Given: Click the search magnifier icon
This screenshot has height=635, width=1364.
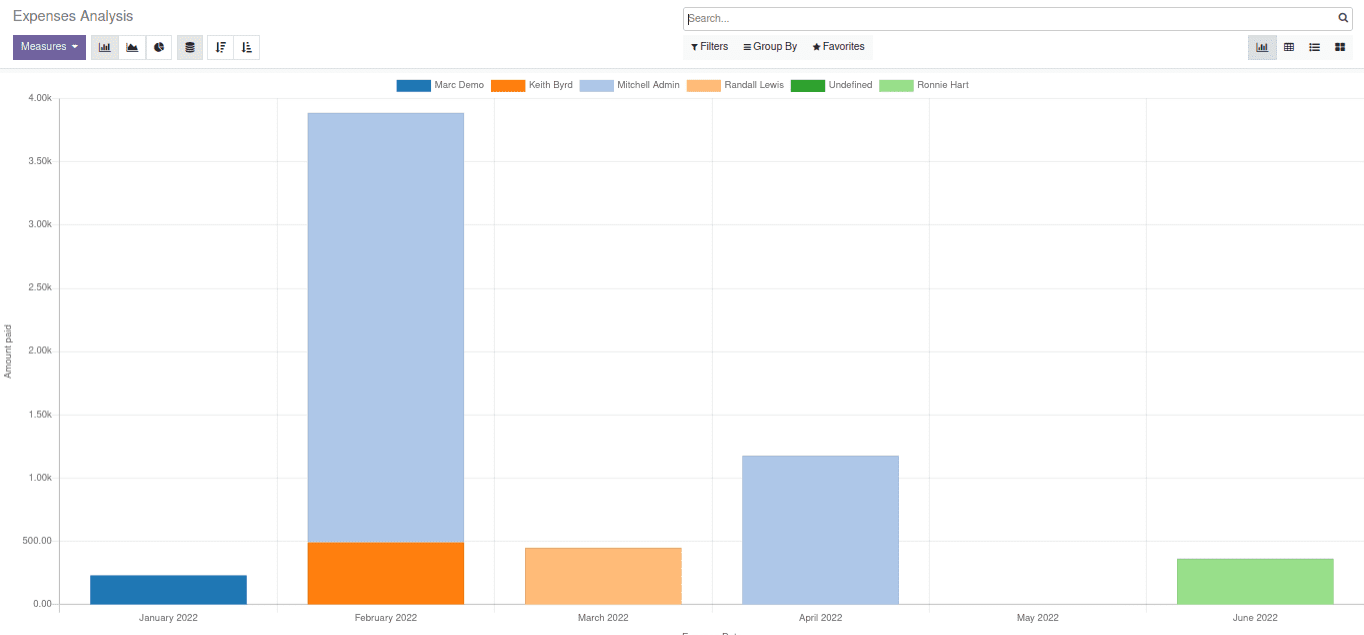Looking at the screenshot, I should pos(1343,18).
